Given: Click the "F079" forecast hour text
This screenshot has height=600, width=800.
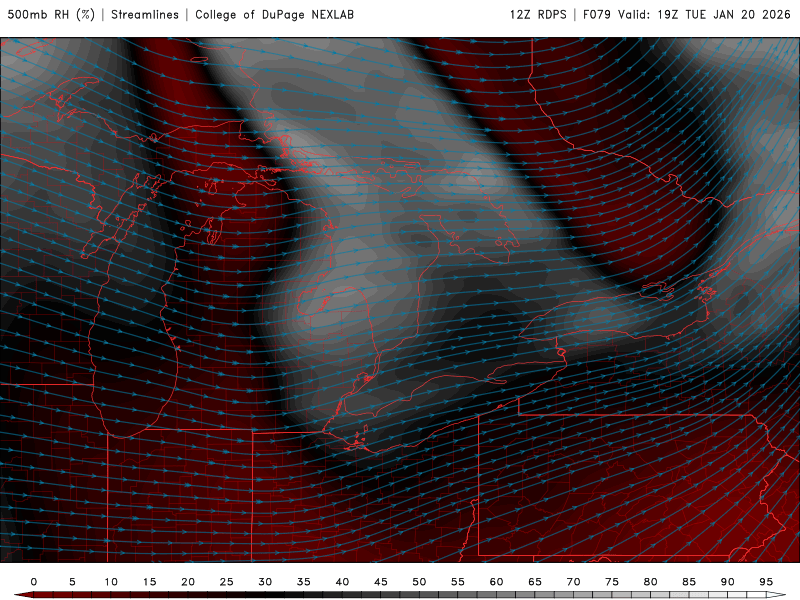Looking at the screenshot, I should click(597, 14).
